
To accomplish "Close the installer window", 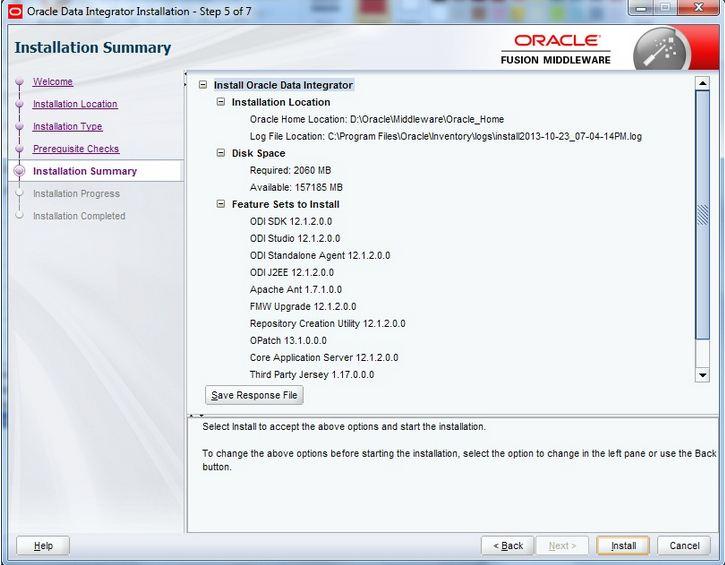I will click(698, 7).
